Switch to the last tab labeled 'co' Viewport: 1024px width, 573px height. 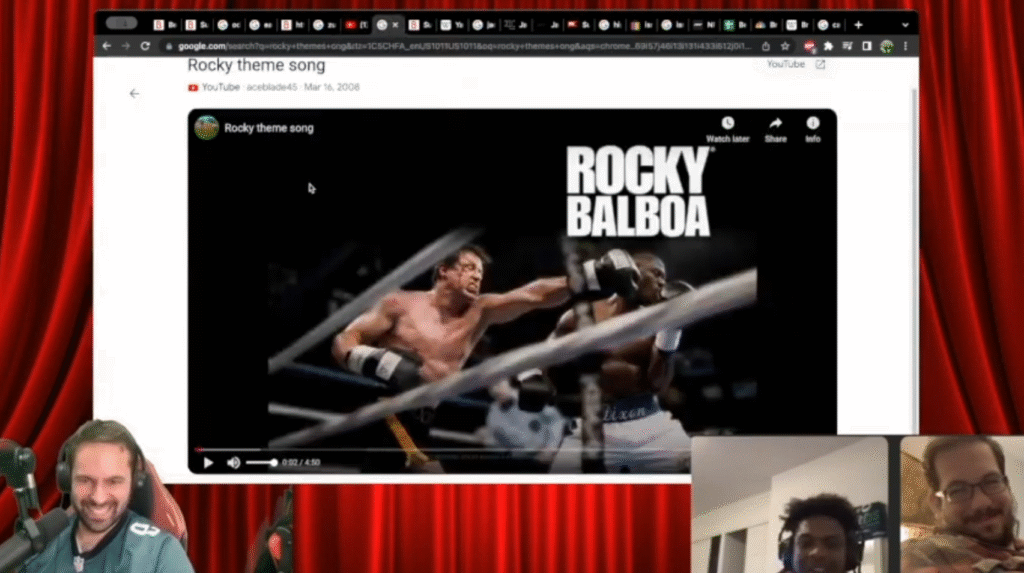click(x=829, y=25)
